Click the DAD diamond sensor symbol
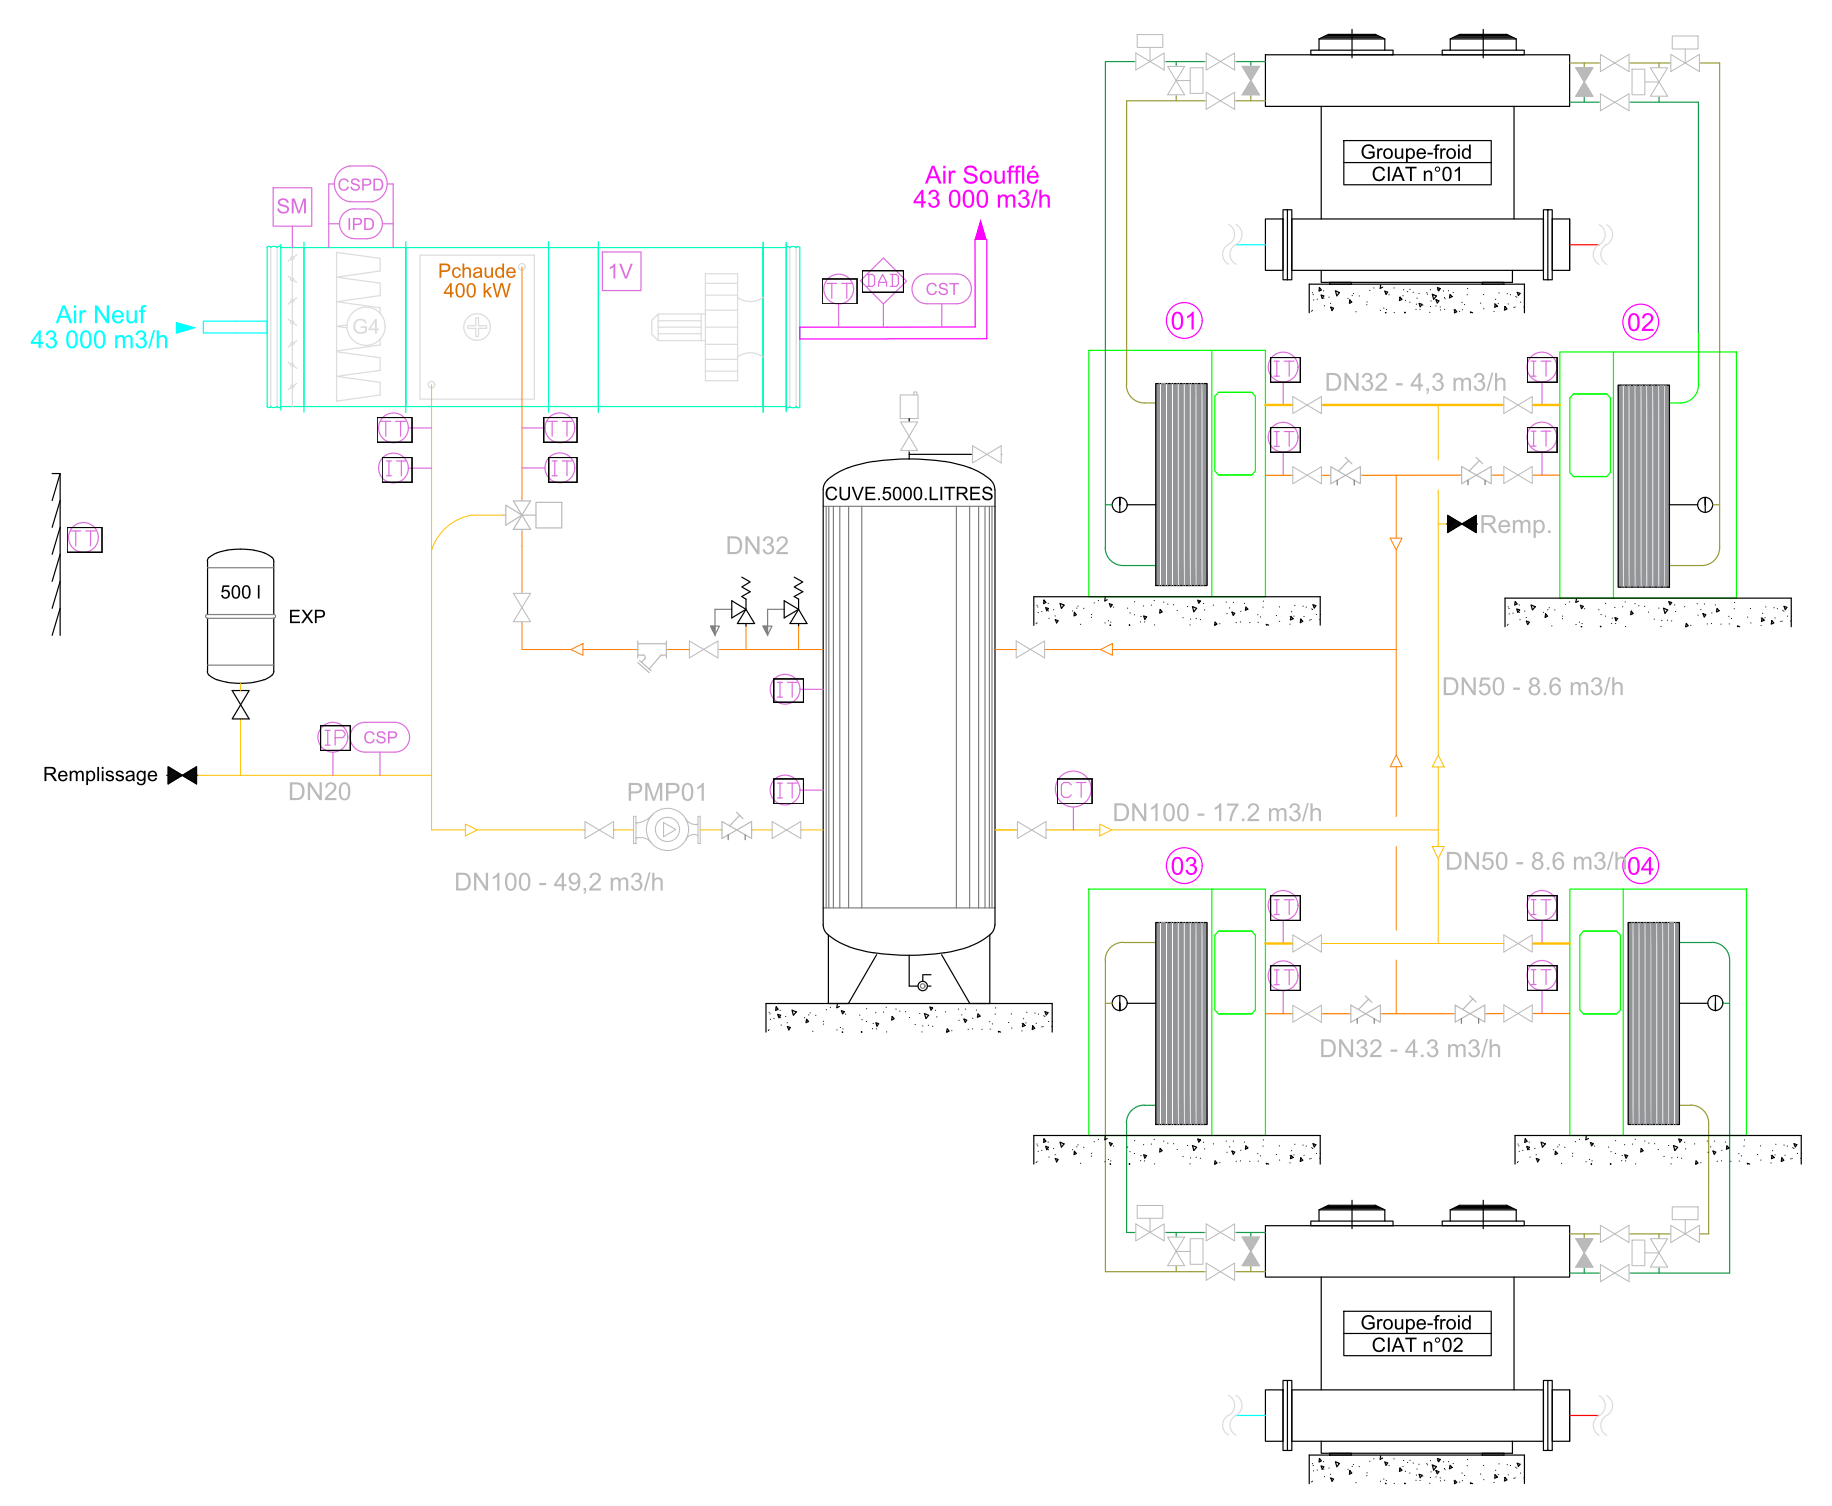The image size is (1832, 1506). pyautogui.click(x=883, y=281)
